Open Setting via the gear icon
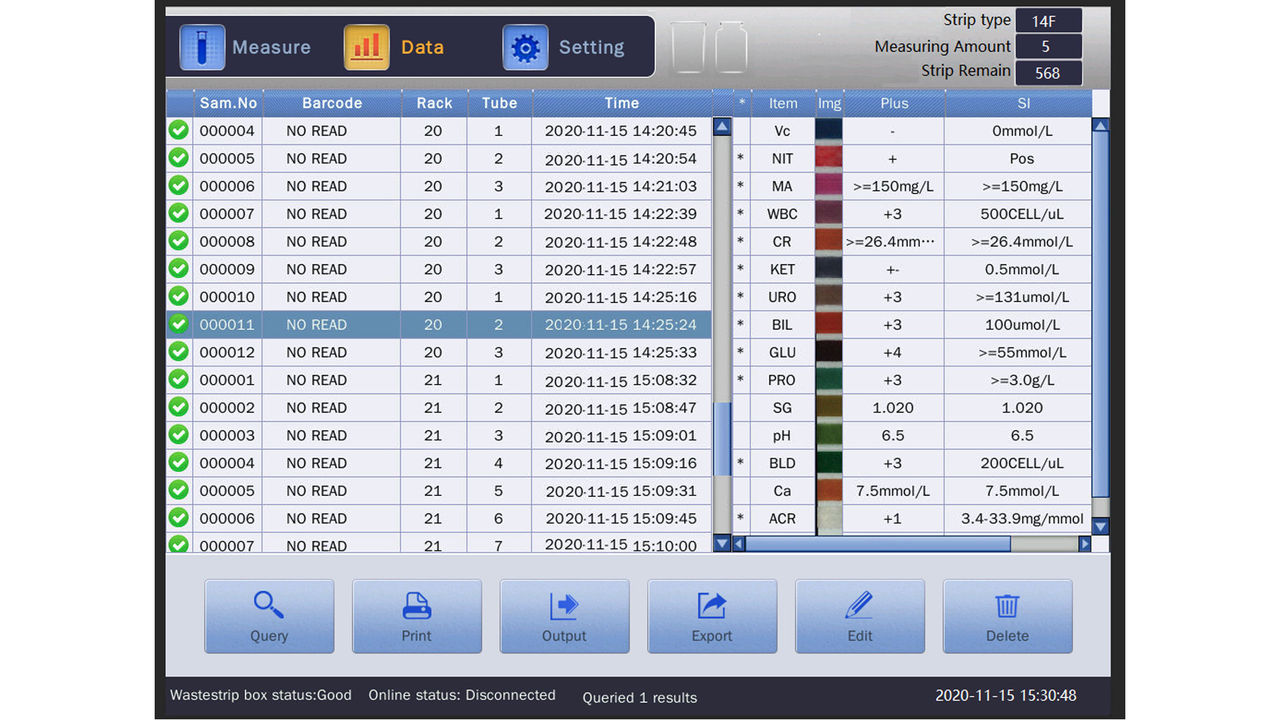 click(x=525, y=47)
